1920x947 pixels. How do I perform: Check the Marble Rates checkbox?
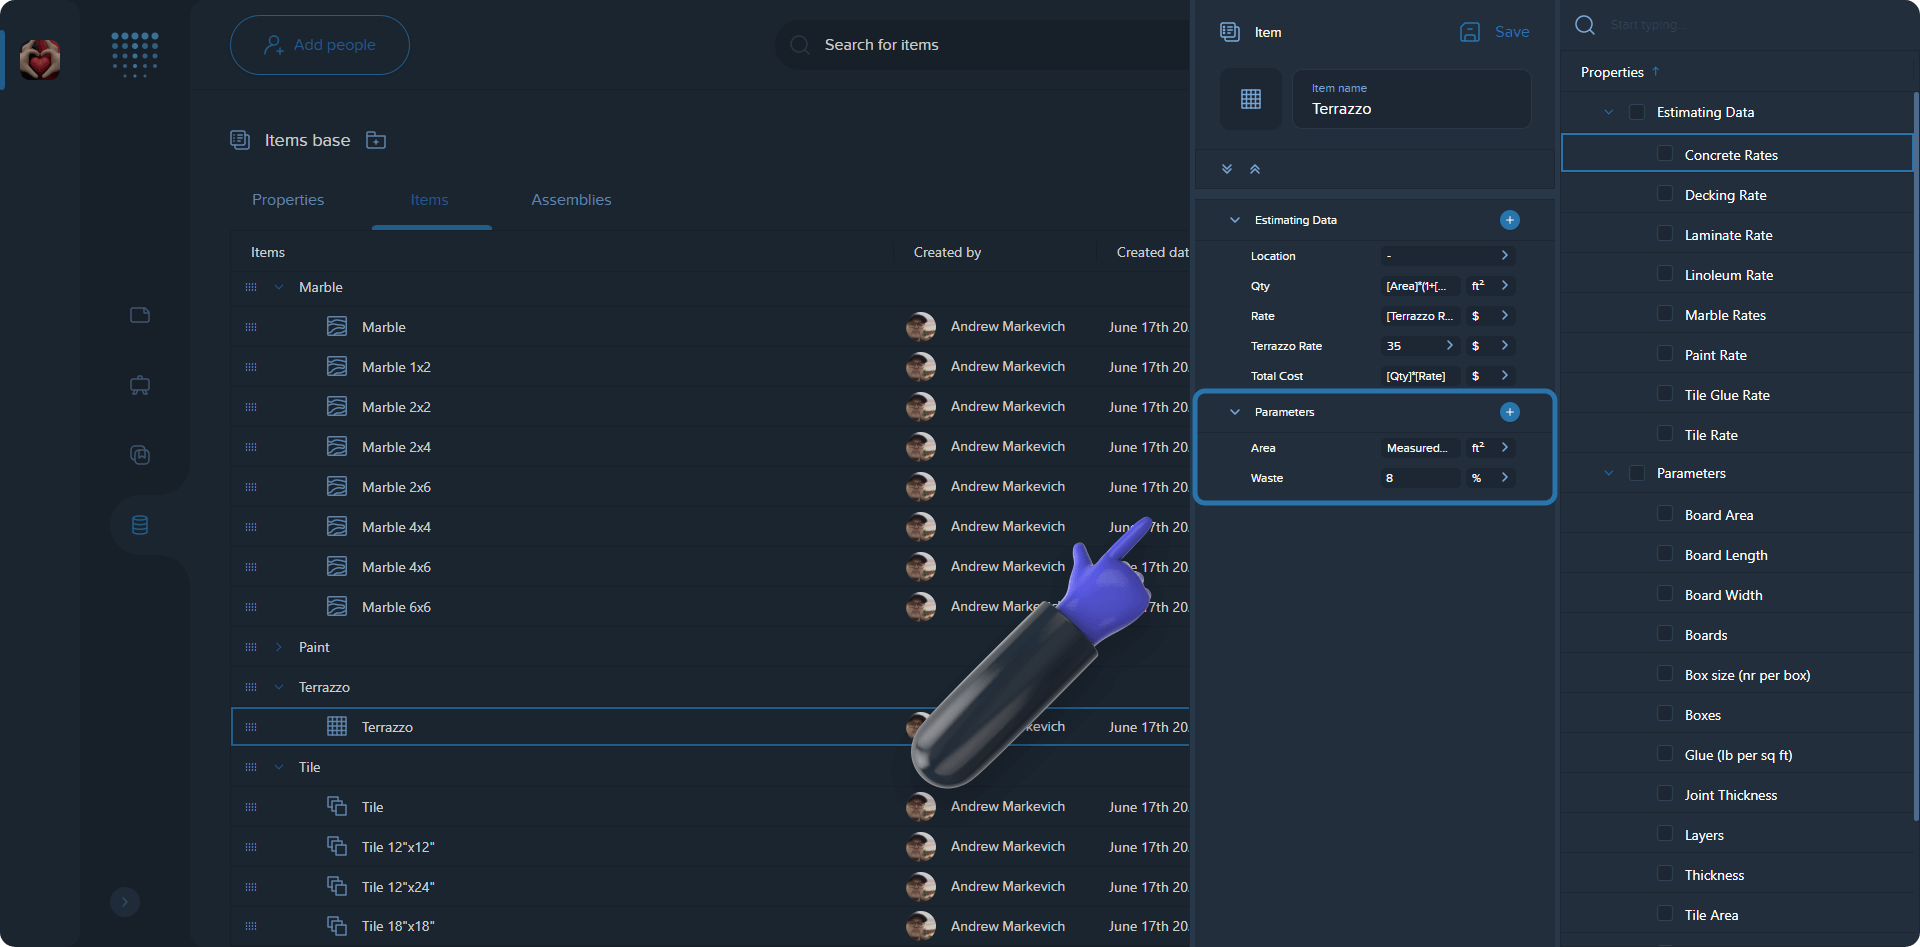tap(1665, 314)
